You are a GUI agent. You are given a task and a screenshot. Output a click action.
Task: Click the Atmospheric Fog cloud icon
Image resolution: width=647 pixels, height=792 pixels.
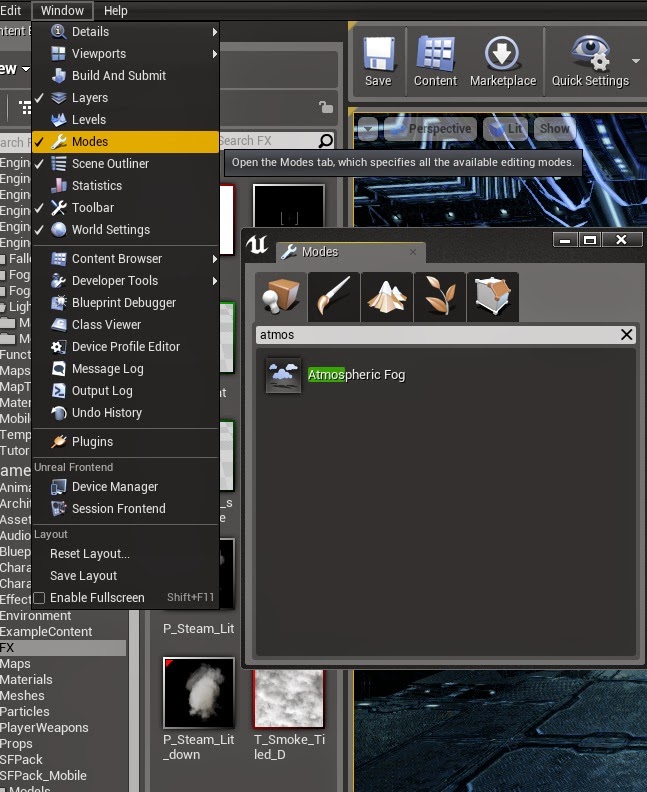tap(283, 375)
